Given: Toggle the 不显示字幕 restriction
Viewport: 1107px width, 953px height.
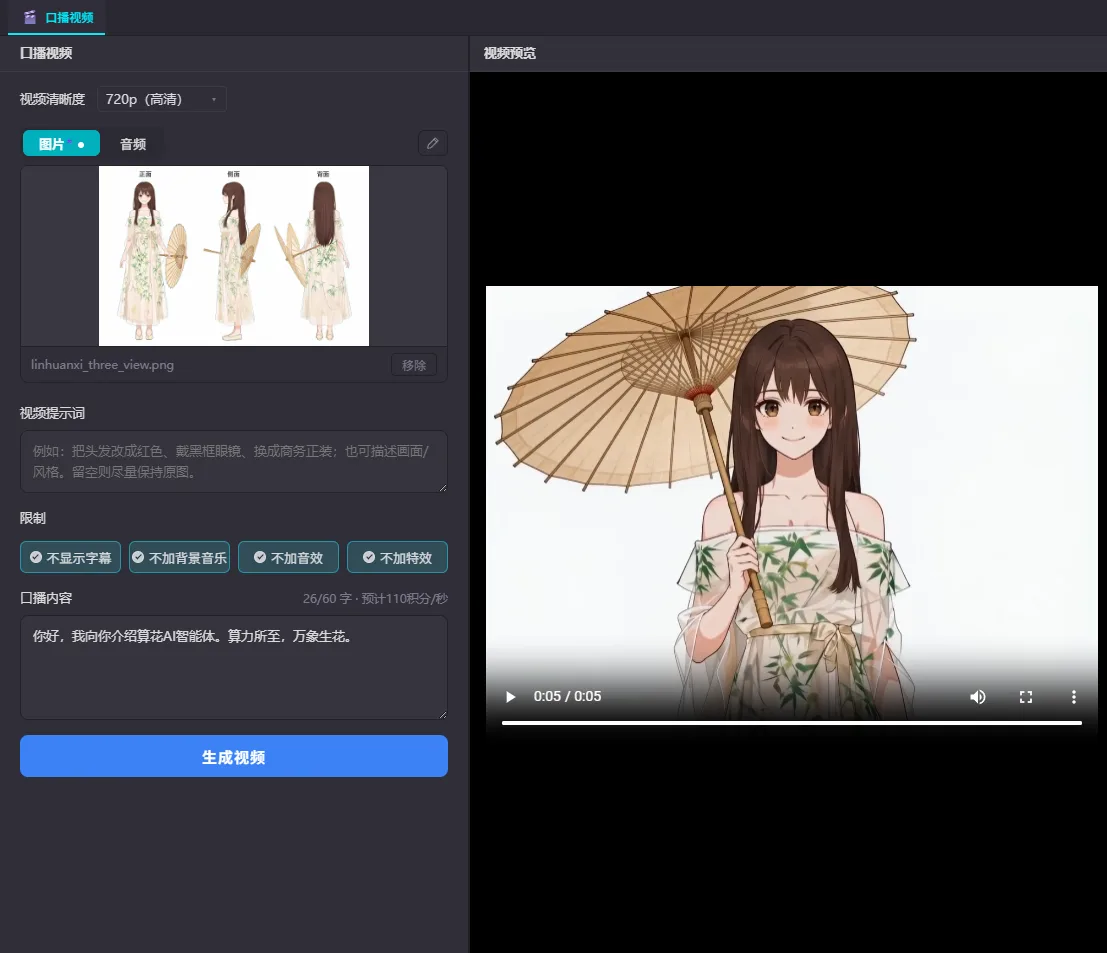Looking at the screenshot, I should click(71, 558).
